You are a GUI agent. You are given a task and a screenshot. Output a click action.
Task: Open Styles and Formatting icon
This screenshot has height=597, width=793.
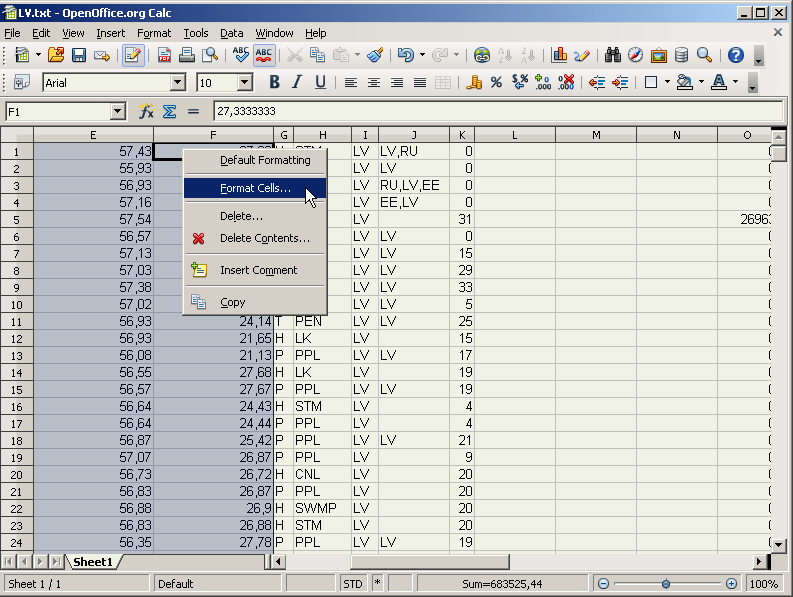click(x=21, y=82)
